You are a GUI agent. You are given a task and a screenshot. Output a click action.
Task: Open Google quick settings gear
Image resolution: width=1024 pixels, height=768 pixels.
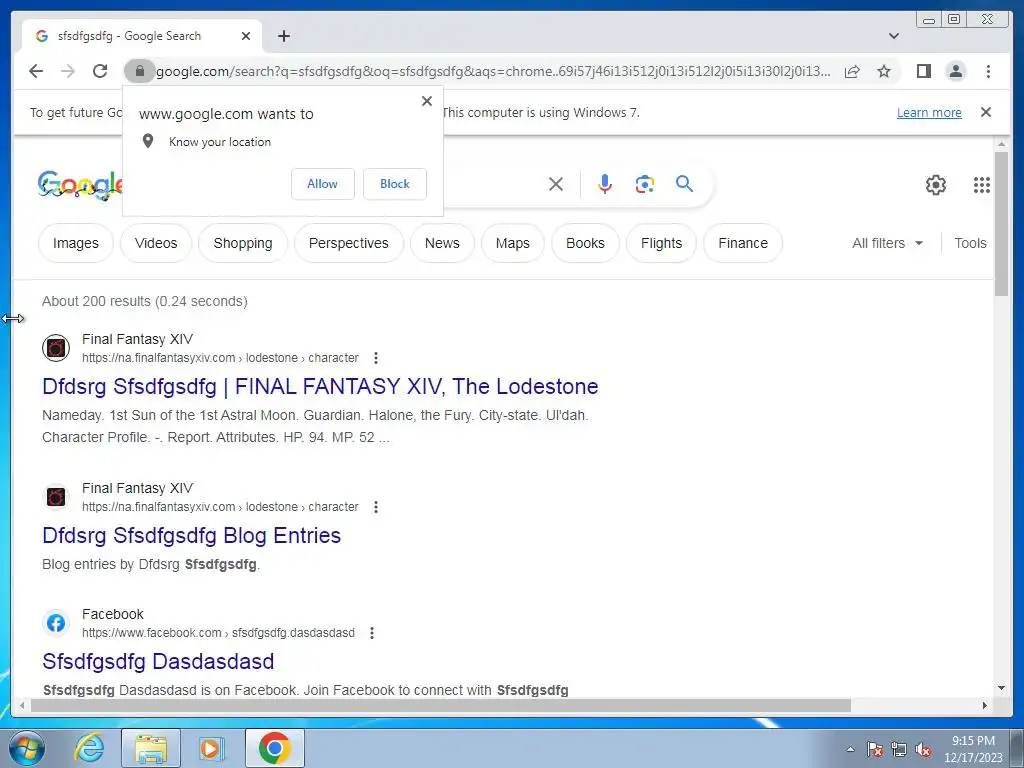[936, 185]
